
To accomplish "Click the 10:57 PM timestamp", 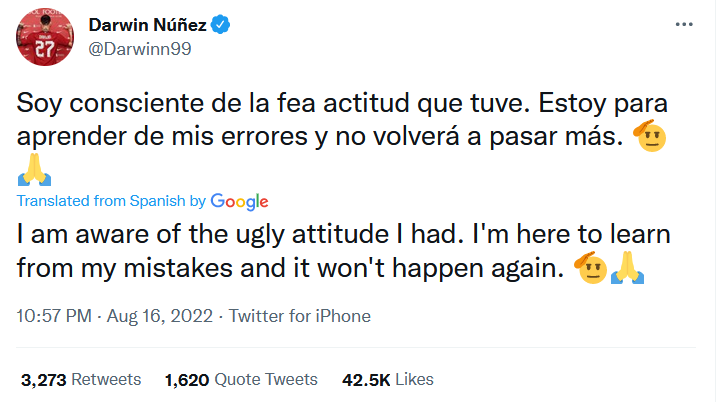I will pyautogui.click(x=56, y=316).
